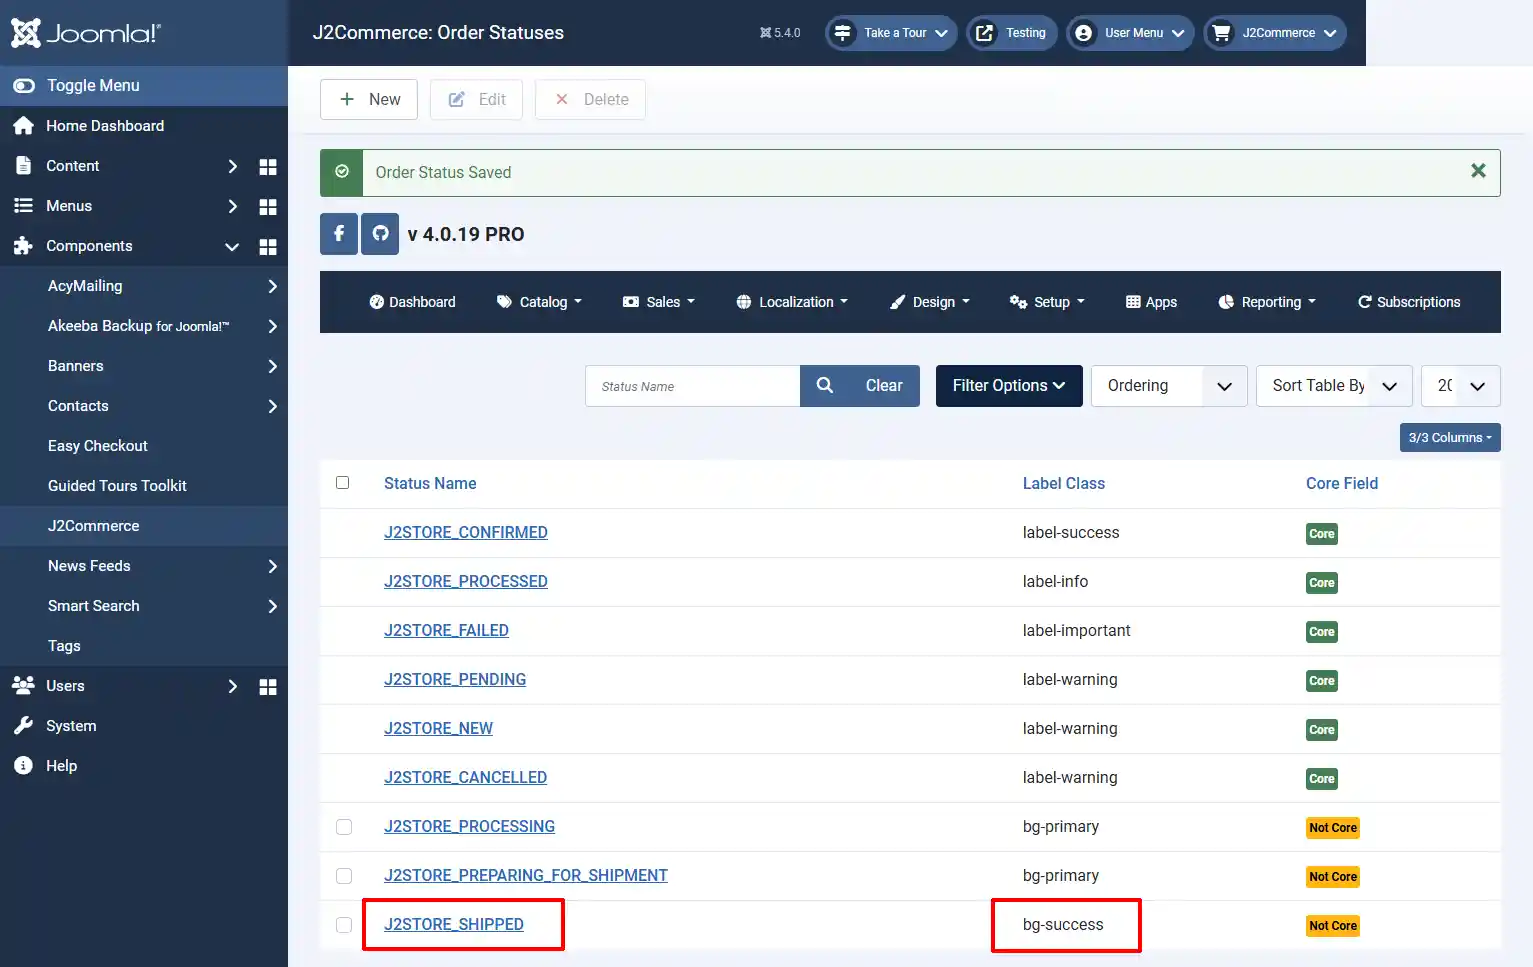Open Tags in the sidebar
1533x967 pixels.
[64, 646]
